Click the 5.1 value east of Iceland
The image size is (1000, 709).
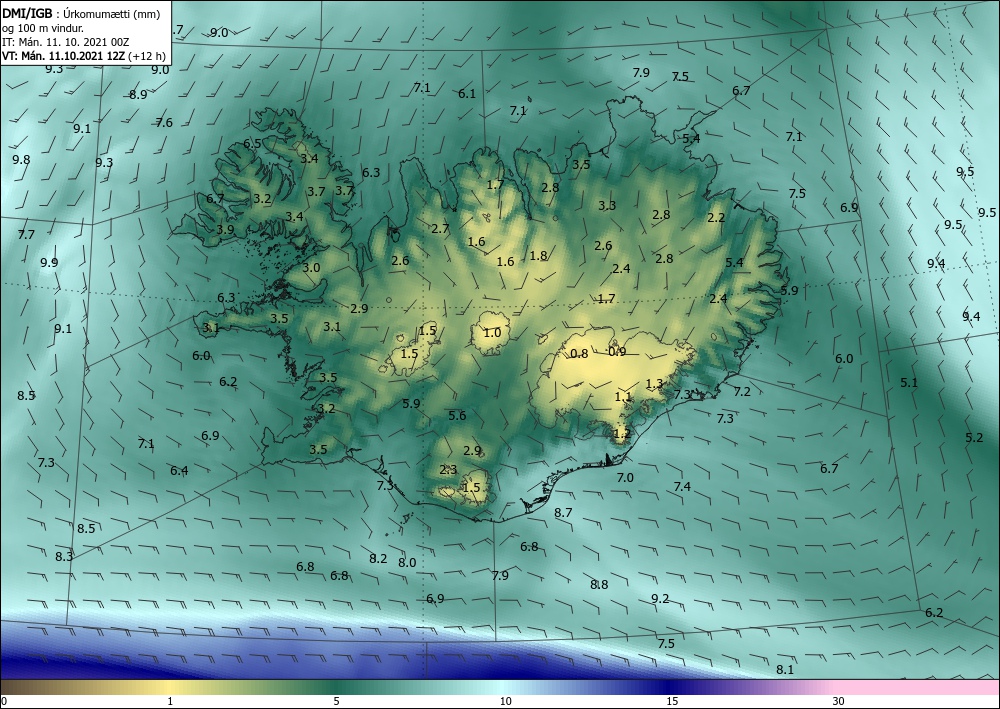click(x=909, y=383)
